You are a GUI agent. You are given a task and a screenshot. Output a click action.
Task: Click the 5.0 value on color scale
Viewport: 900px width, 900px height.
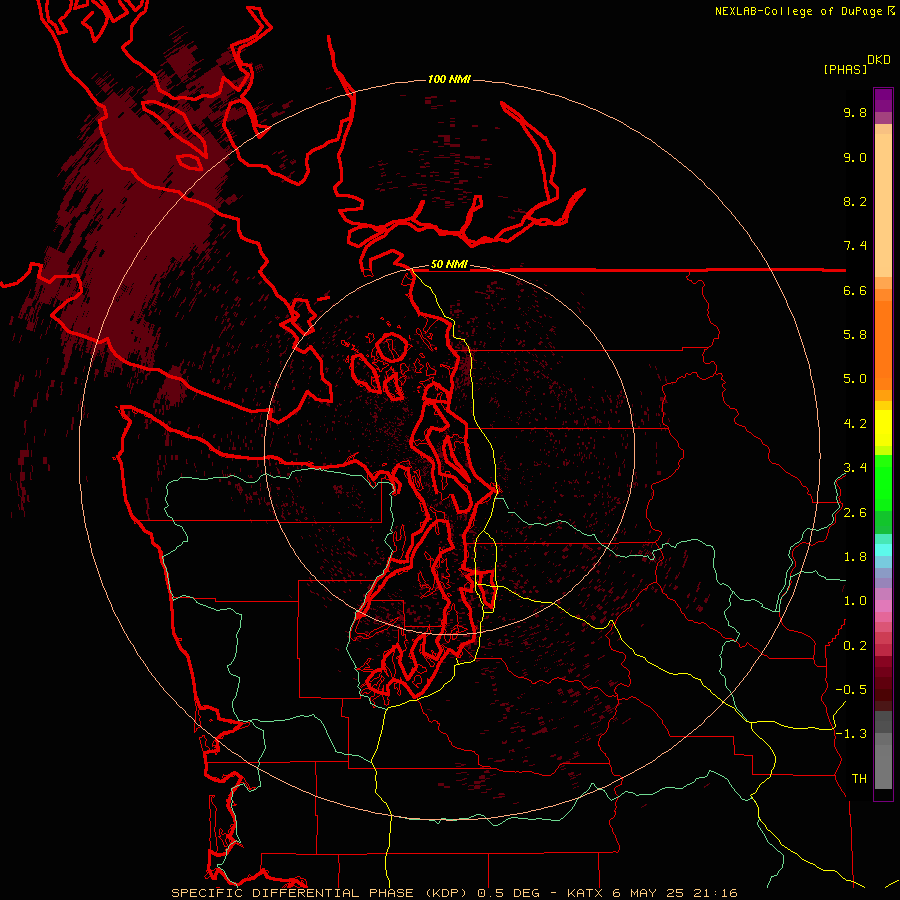pos(855,379)
